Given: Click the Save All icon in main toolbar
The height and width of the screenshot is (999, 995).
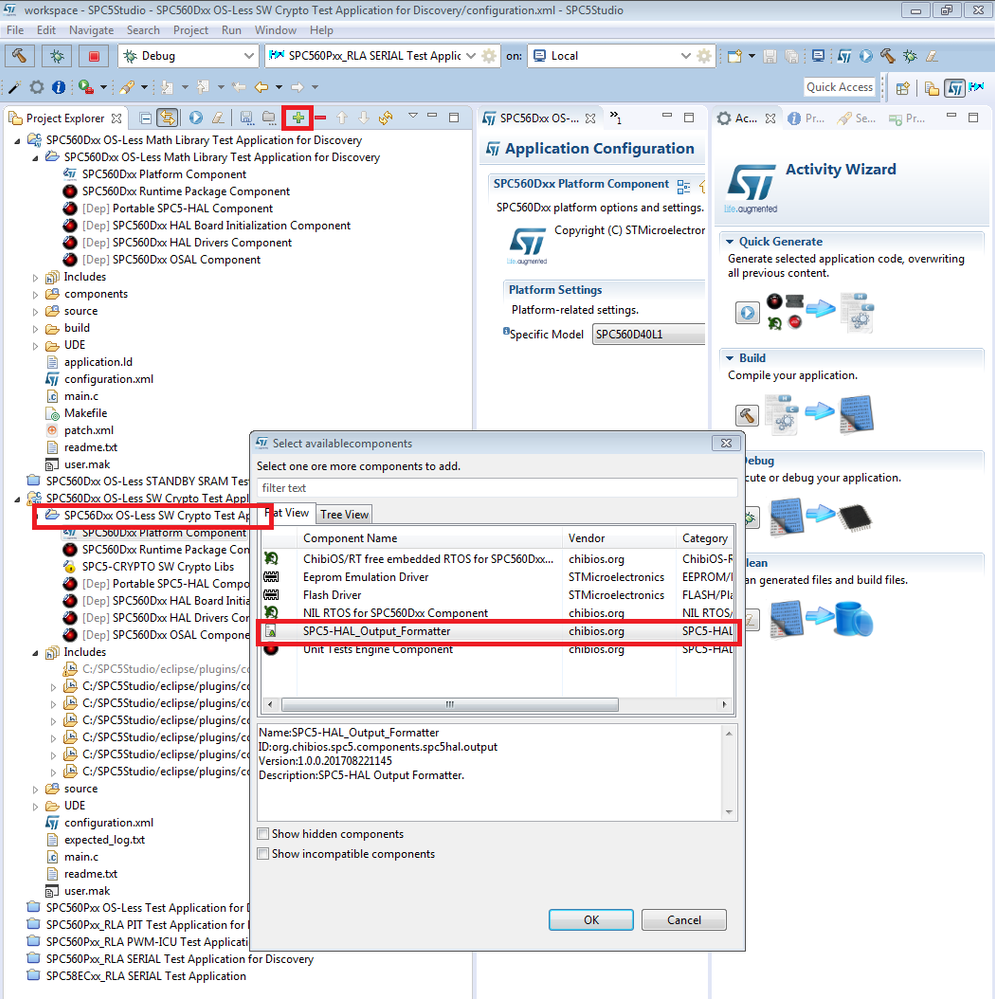Looking at the screenshot, I should (x=792, y=56).
